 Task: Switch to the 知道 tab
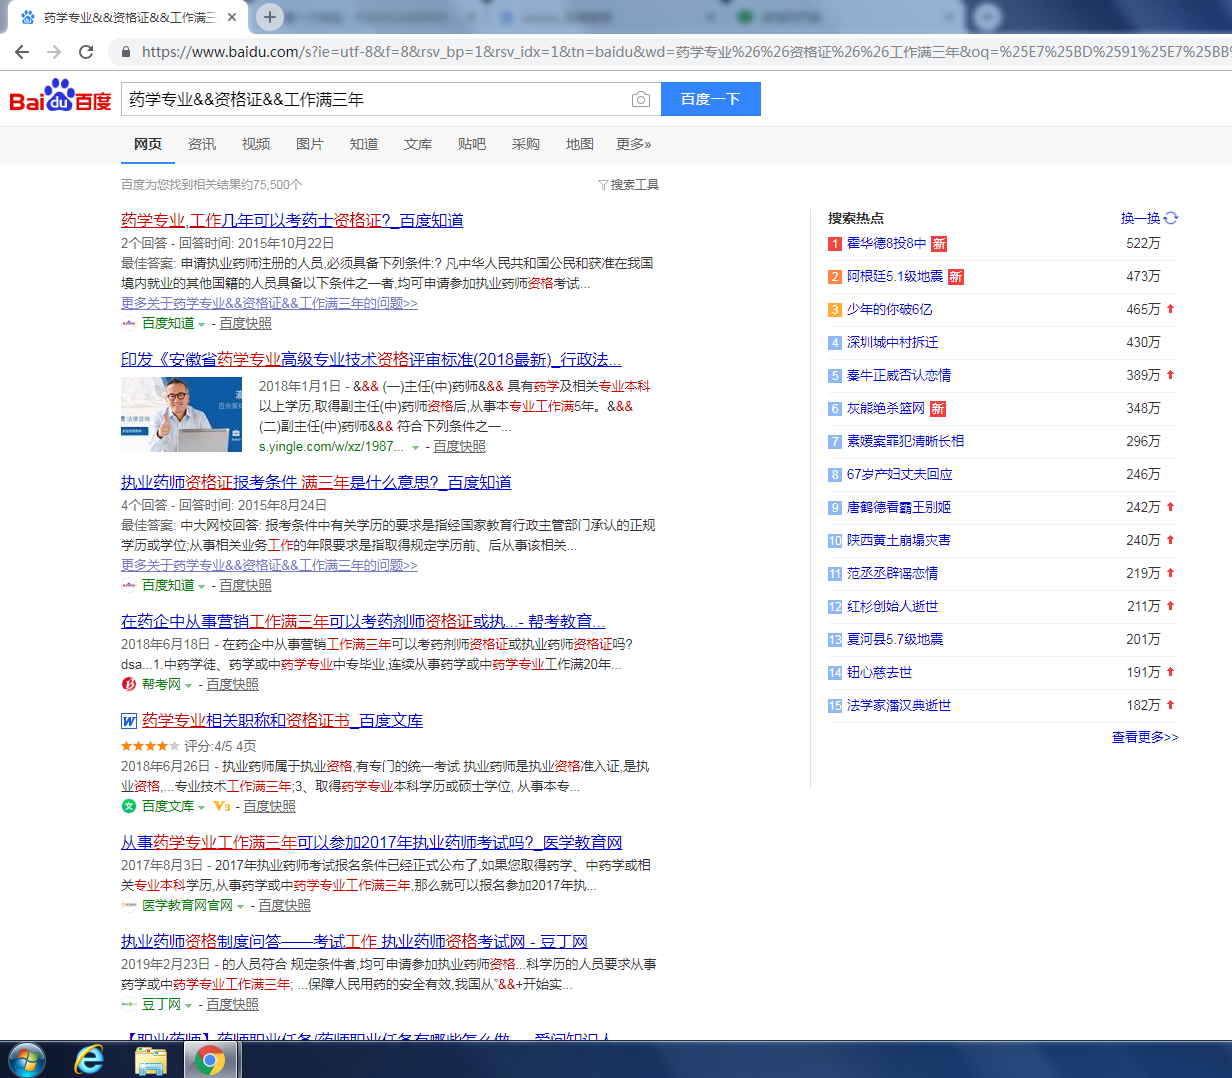[x=364, y=144]
